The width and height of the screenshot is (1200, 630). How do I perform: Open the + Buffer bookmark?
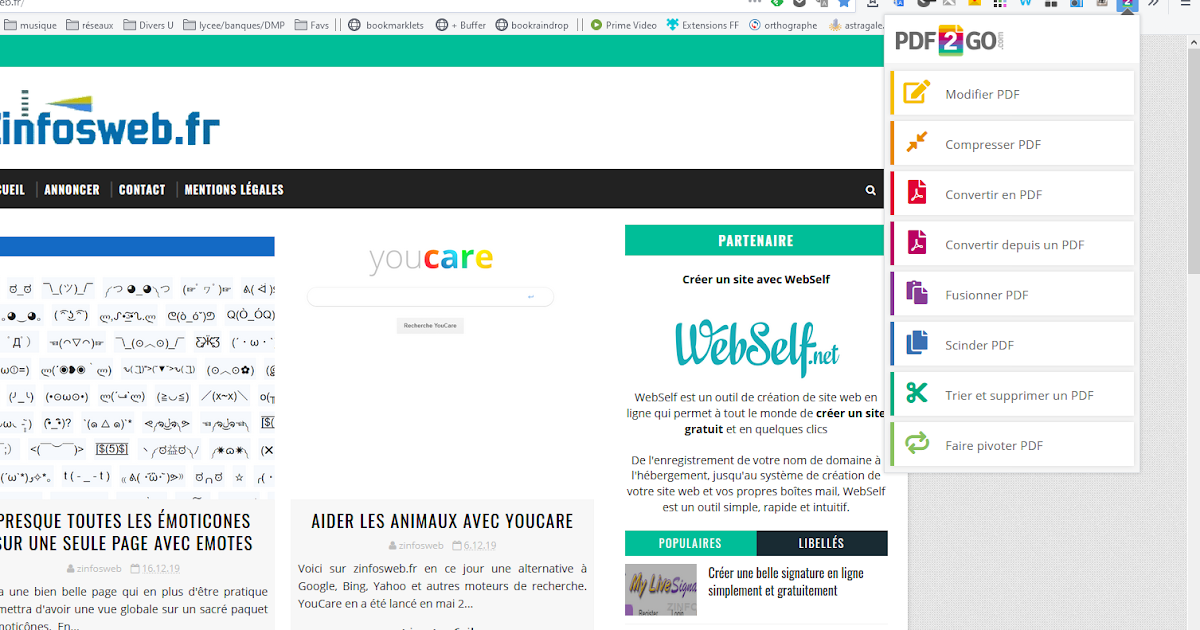pos(461,25)
